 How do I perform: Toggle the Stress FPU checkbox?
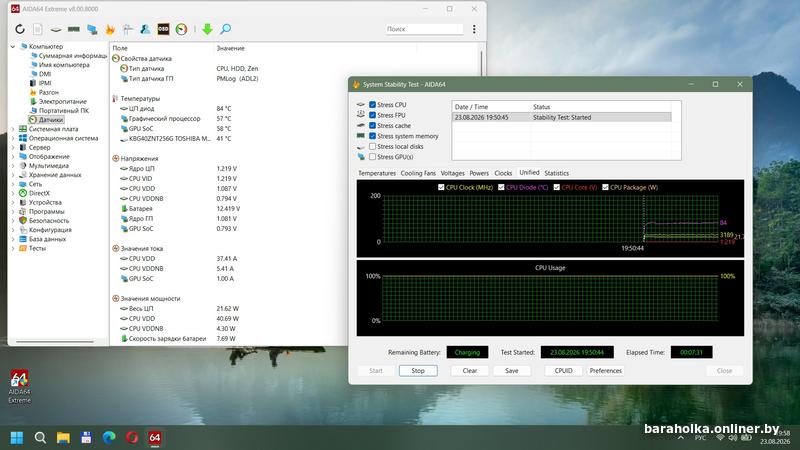[x=372, y=115]
